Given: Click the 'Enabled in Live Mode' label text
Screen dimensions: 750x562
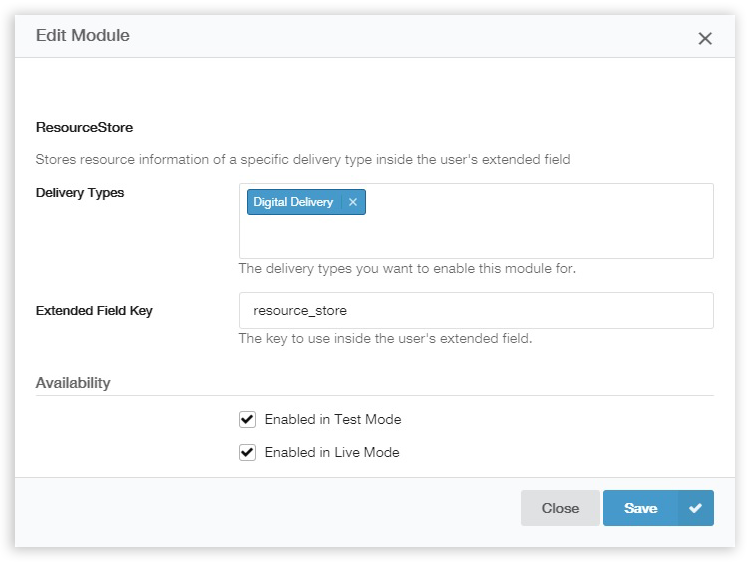Looking at the screenshot, I should (x=332, y=452).
